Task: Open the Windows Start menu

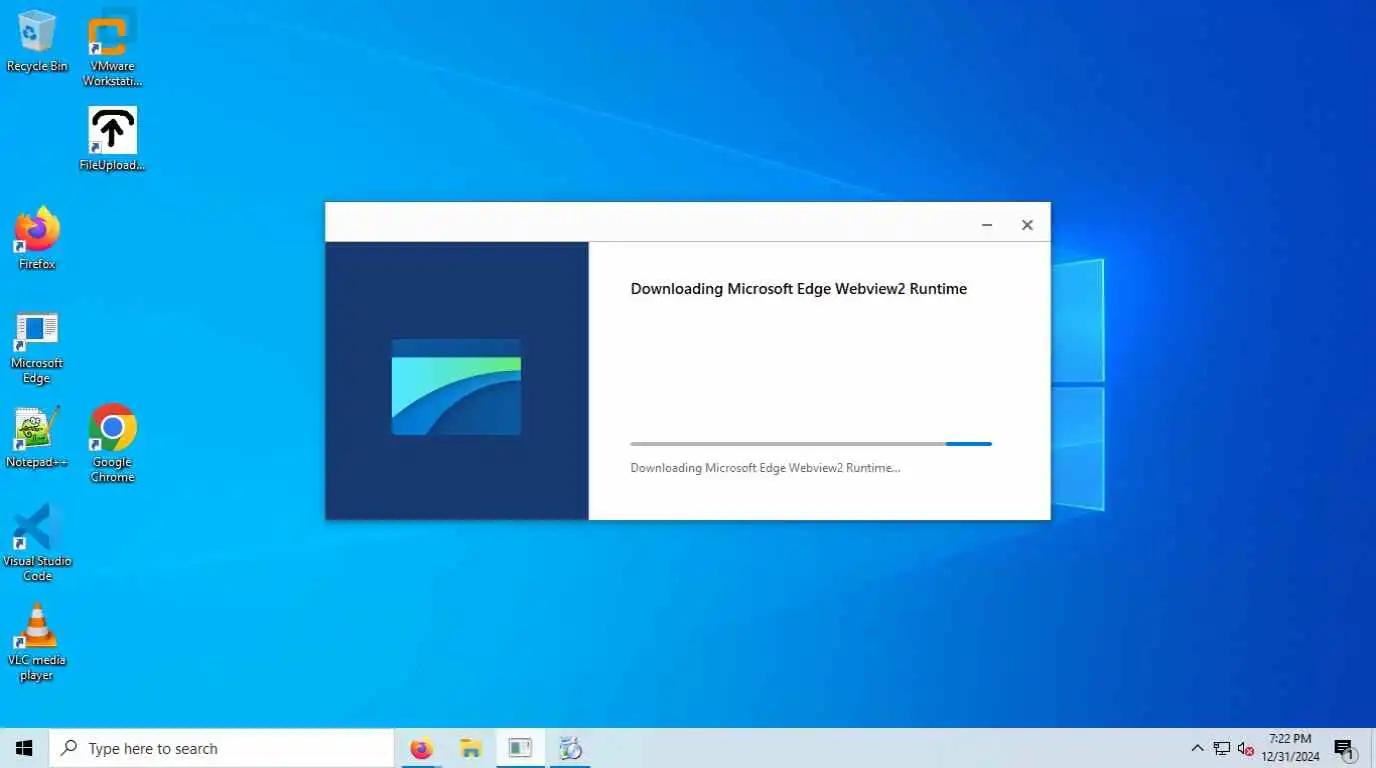Action: pyautogui.click(x=24, y=748)
